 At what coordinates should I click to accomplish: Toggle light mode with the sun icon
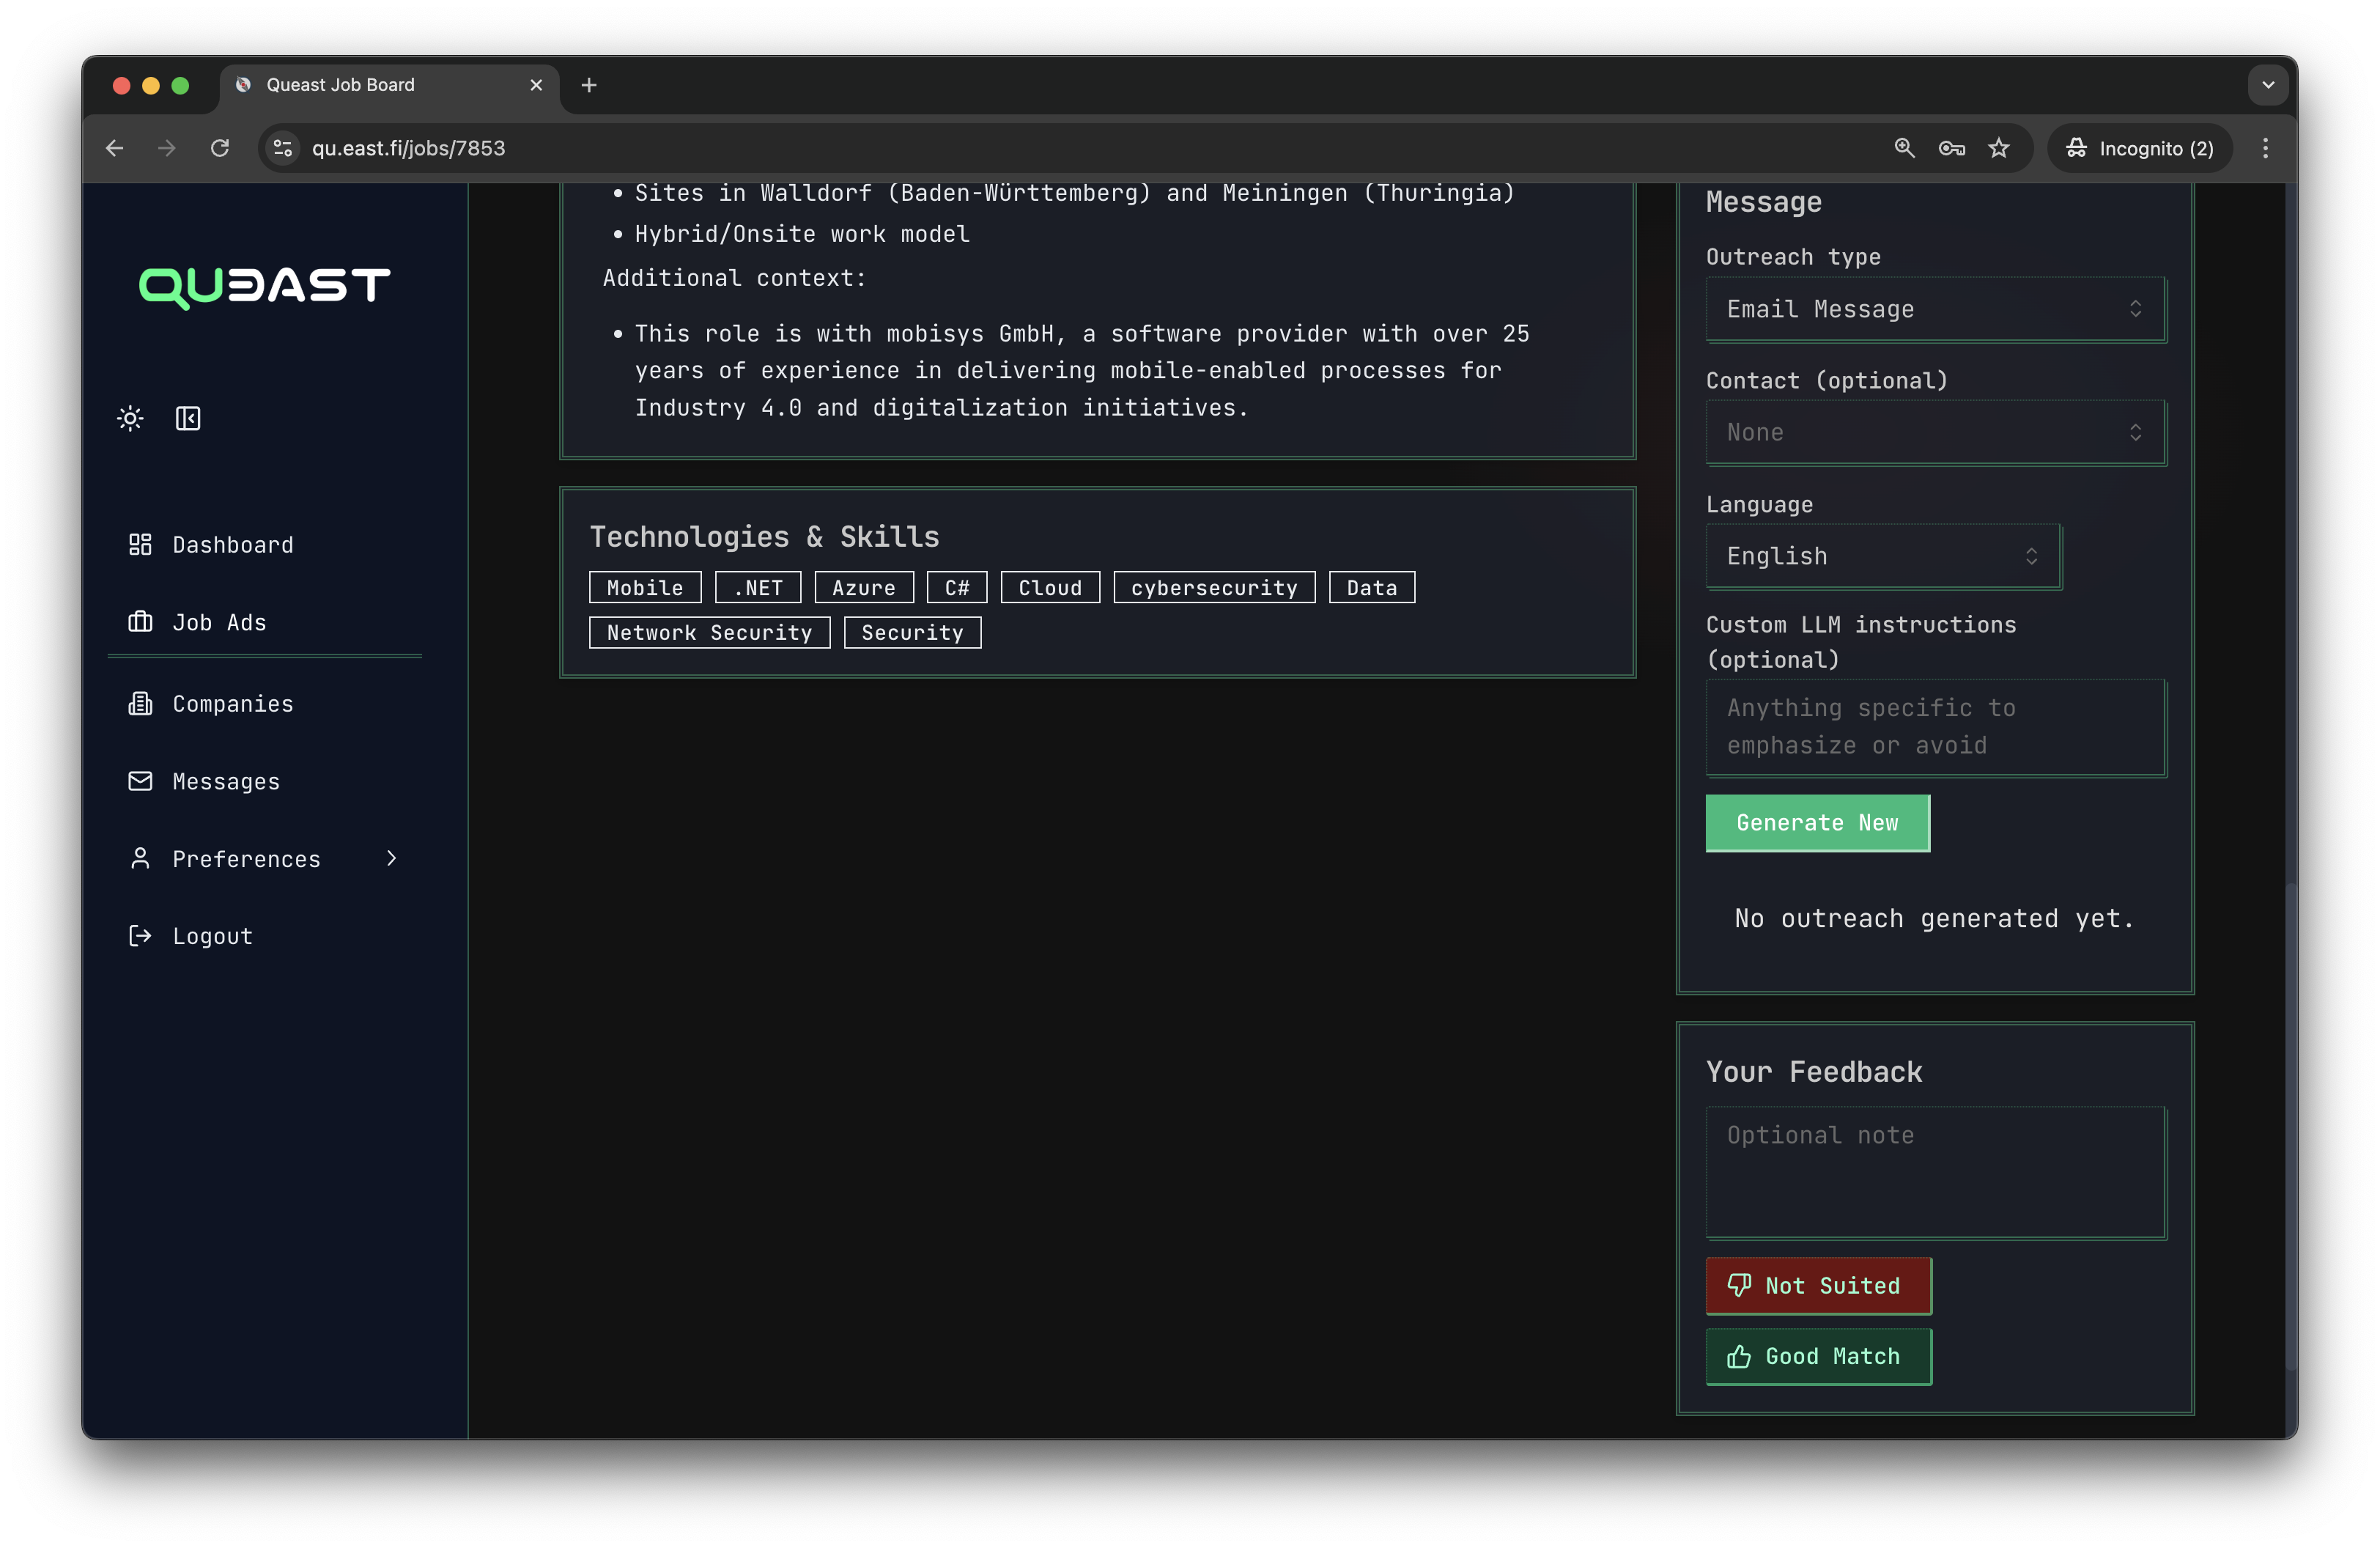point(130,419)
